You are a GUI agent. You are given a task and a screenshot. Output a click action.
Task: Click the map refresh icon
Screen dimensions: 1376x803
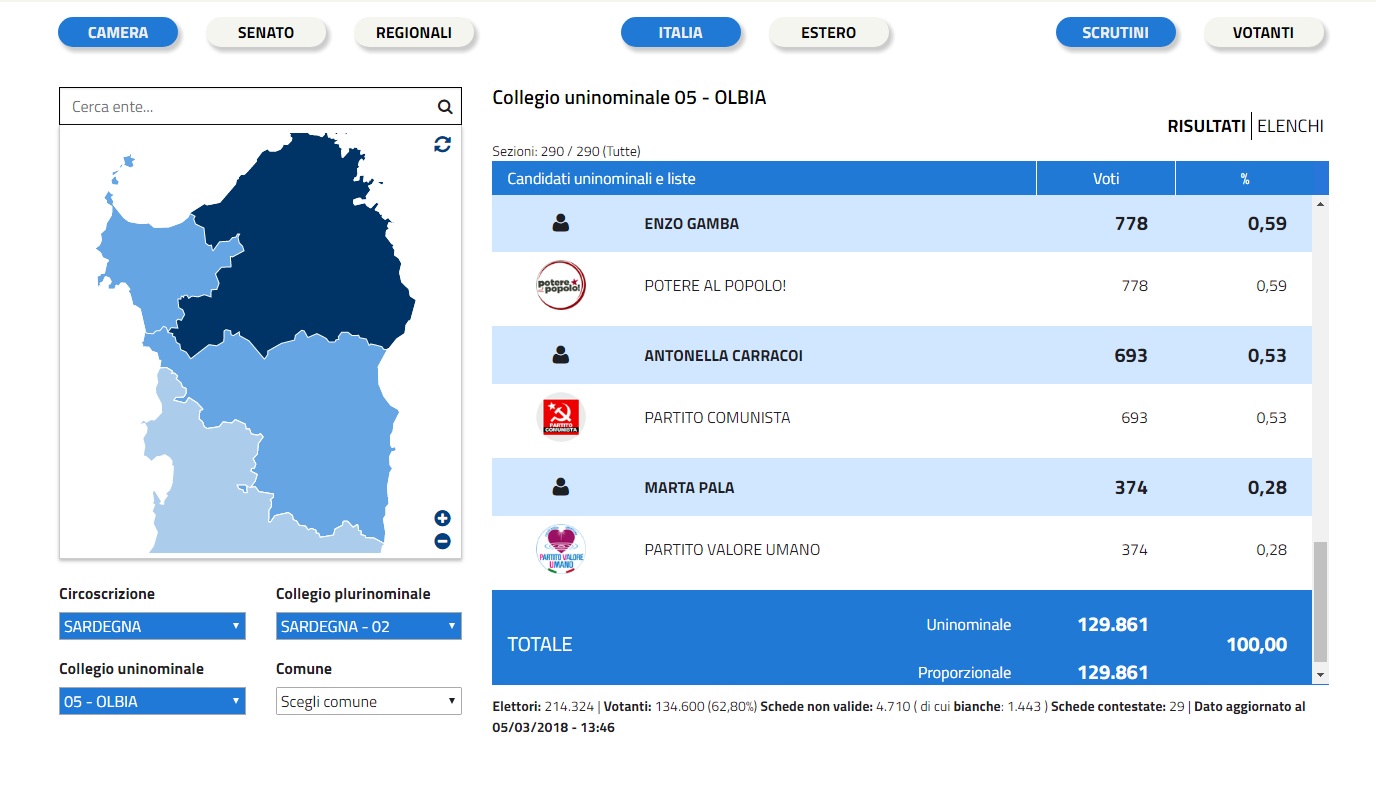[x=442, y=144]
